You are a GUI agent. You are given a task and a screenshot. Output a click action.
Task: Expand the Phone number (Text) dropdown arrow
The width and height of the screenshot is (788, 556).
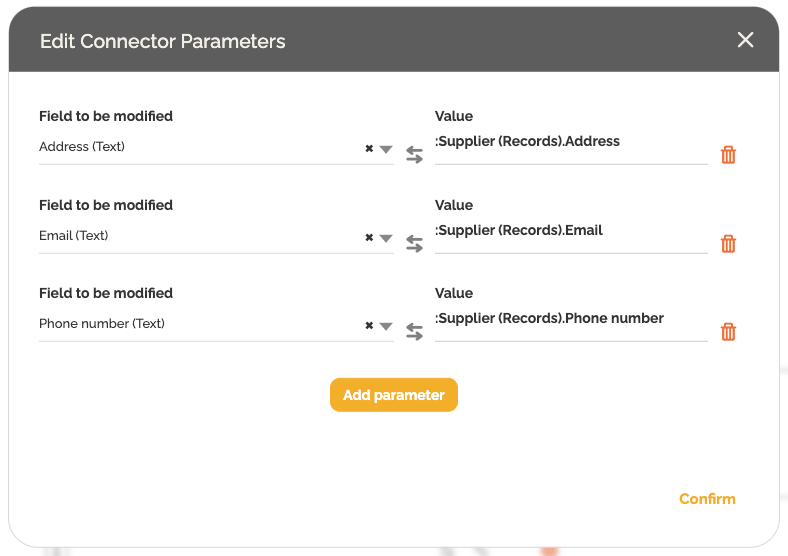pos(386,326)
